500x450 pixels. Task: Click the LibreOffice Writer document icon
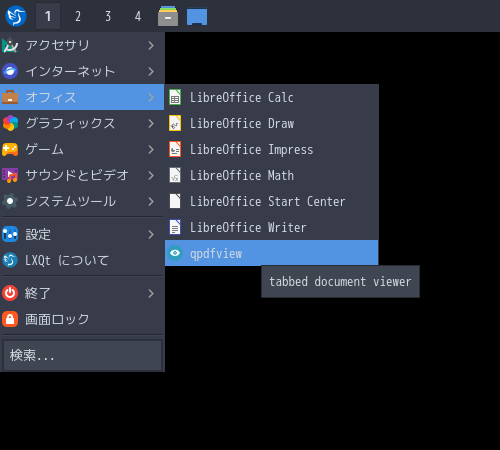click(175, 227)
